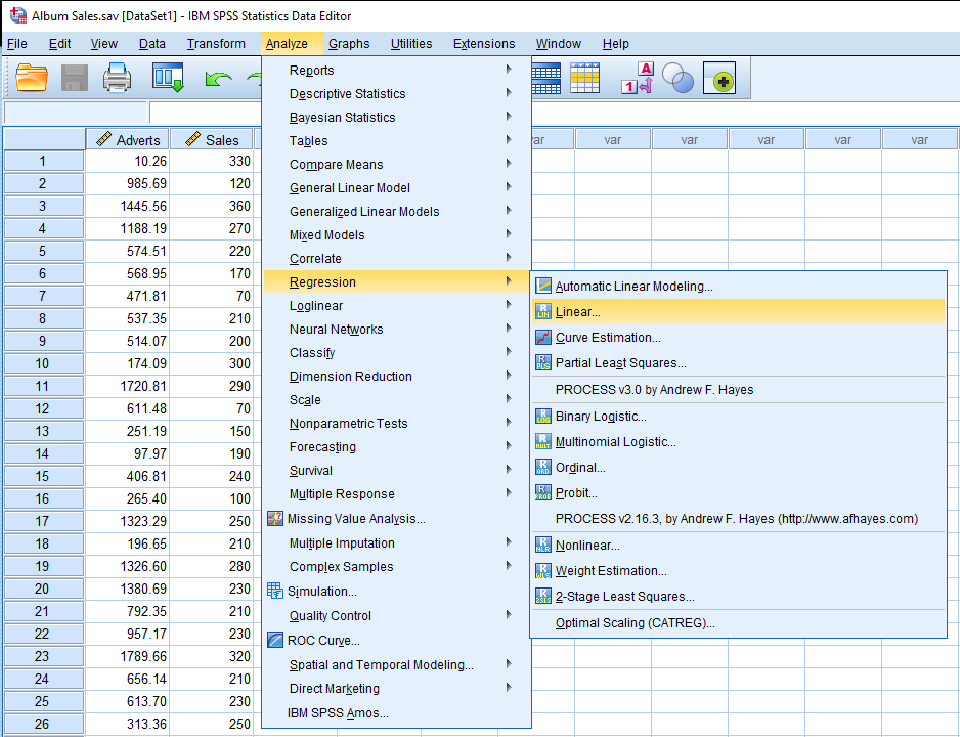This screenshot has height=737, width=960.
Task: Open the Graphs menu
Action: 349,43
